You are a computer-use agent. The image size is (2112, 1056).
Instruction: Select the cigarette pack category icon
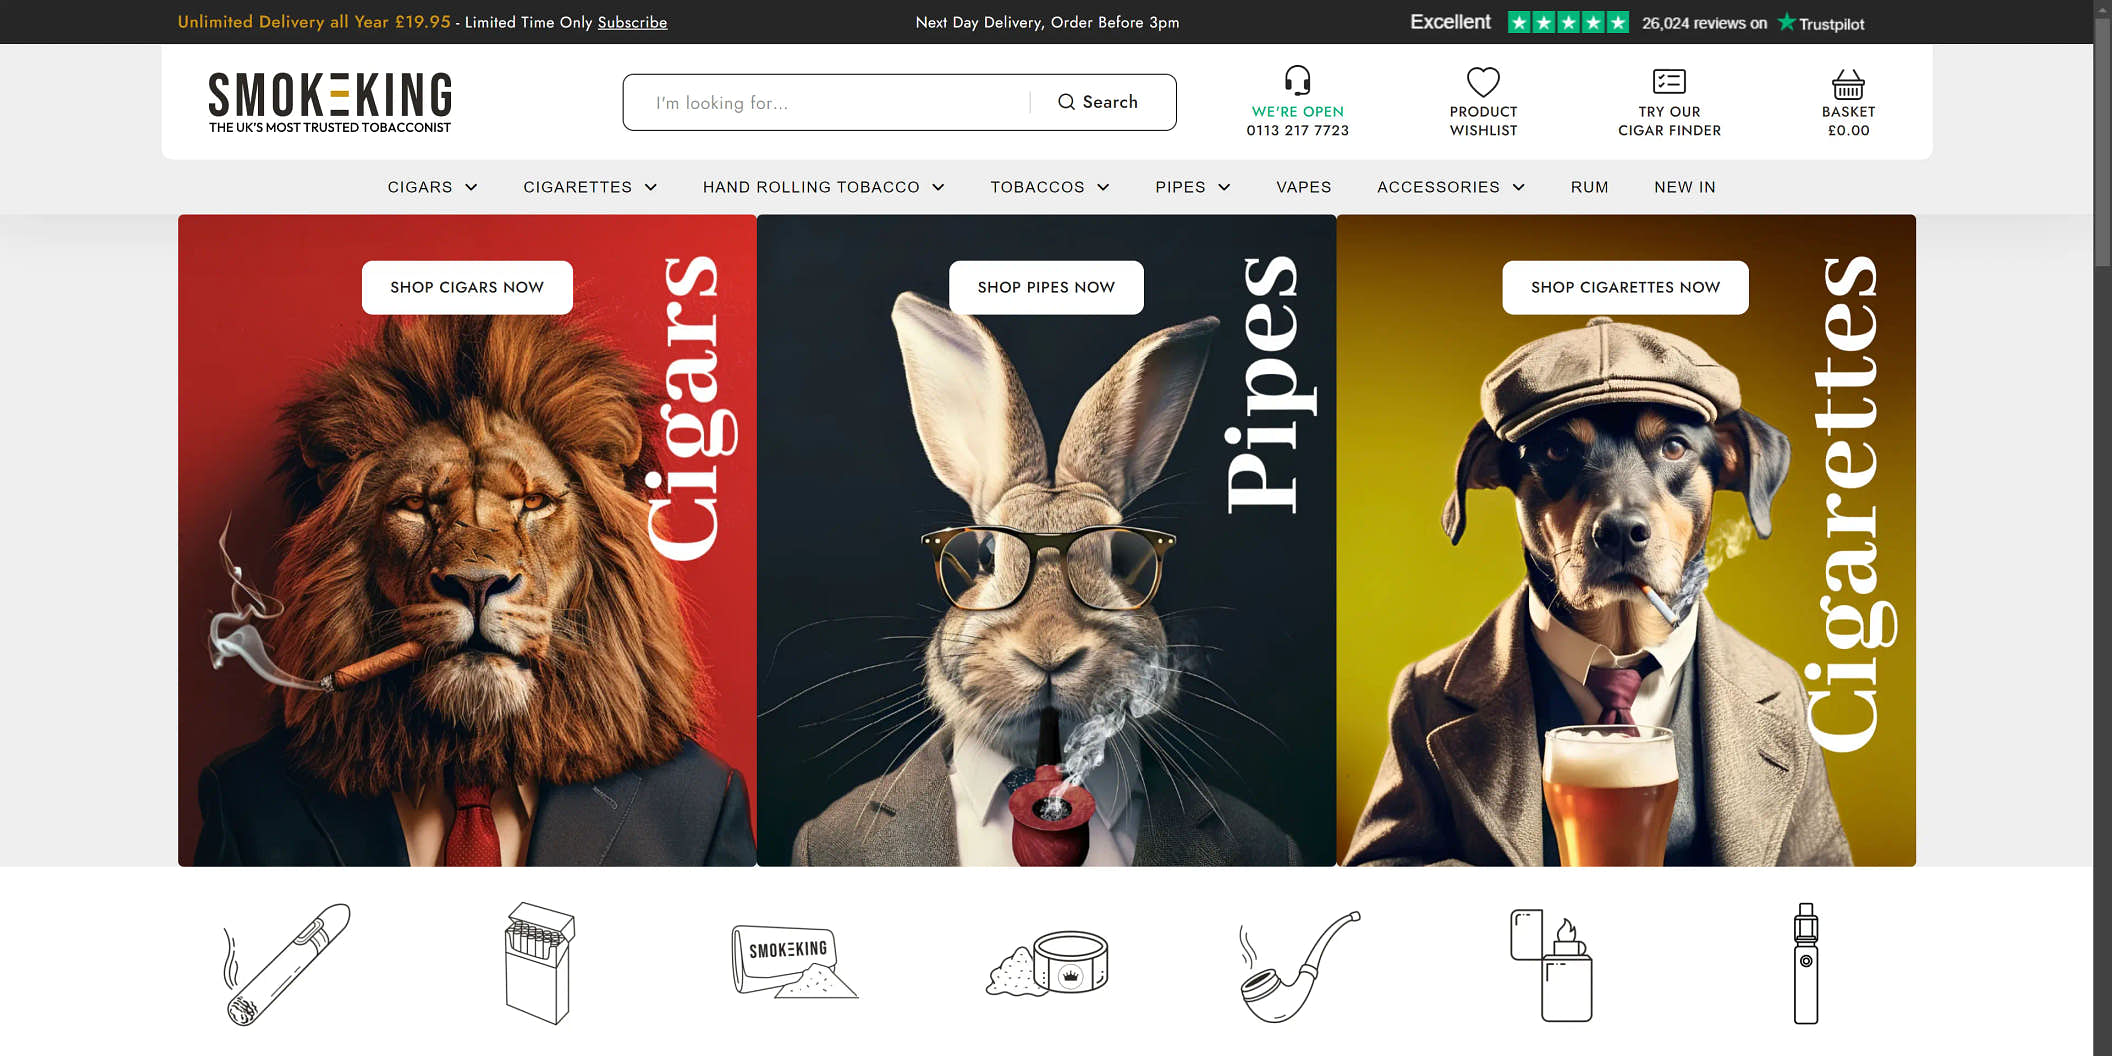[x=539, y=963]
